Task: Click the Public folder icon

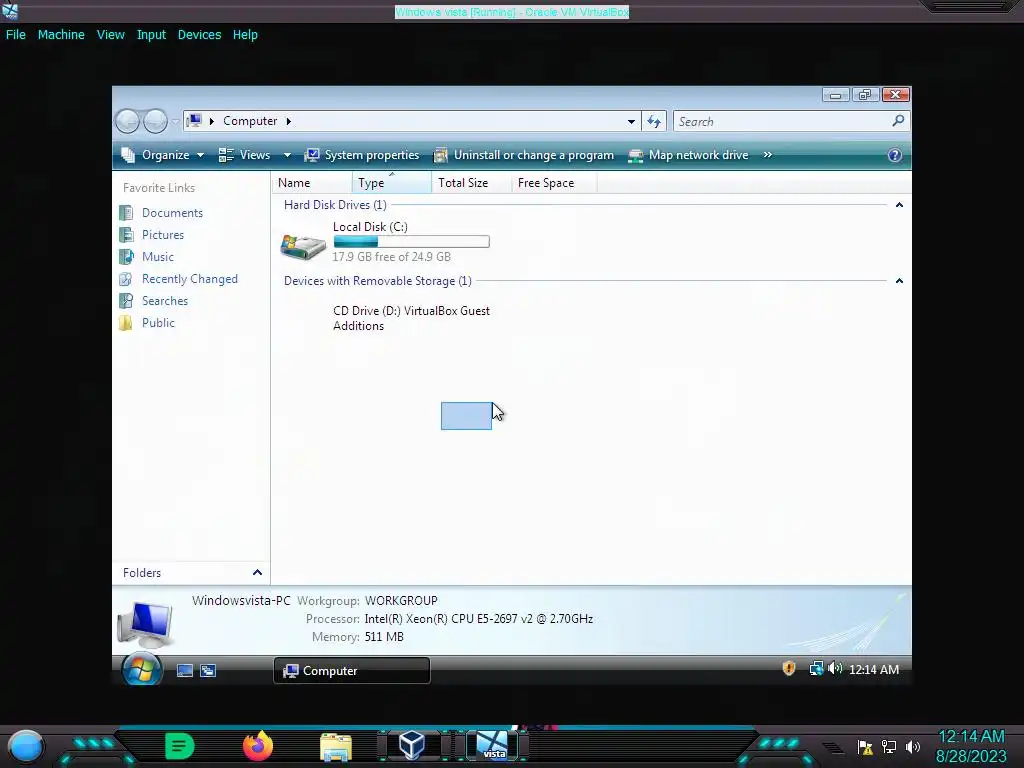Action: click(126, 323)
